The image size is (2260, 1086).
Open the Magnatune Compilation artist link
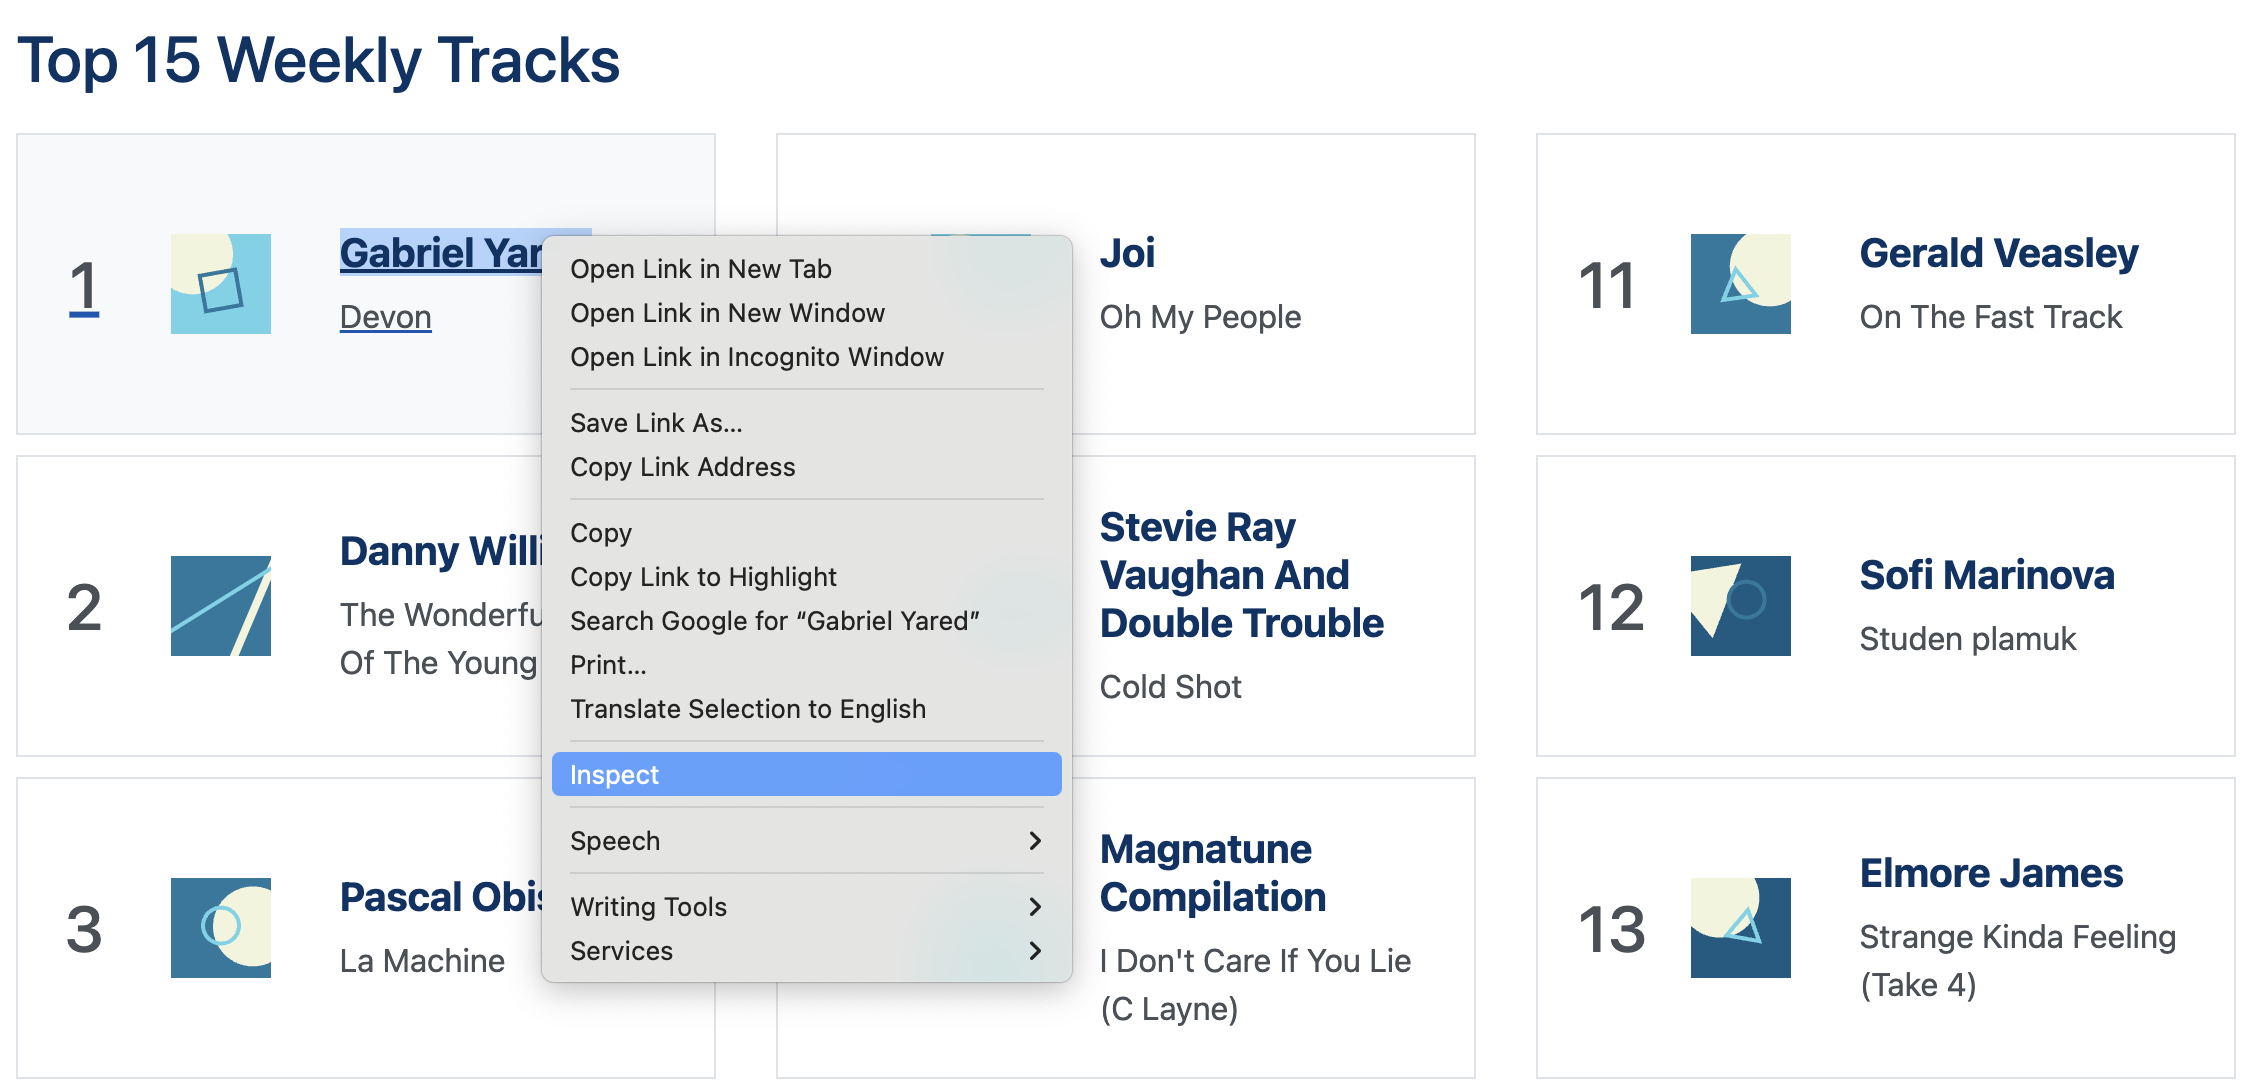[x=1213, y=873]
